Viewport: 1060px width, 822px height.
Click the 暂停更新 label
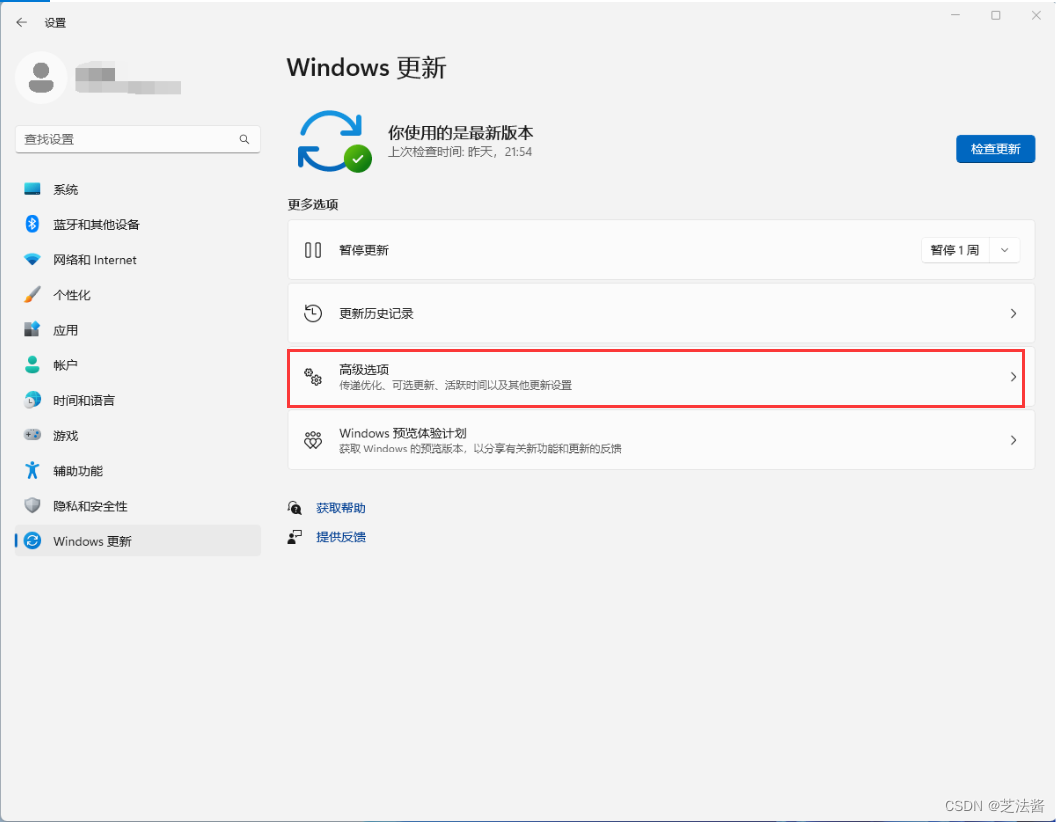click(x=364, y=250)
